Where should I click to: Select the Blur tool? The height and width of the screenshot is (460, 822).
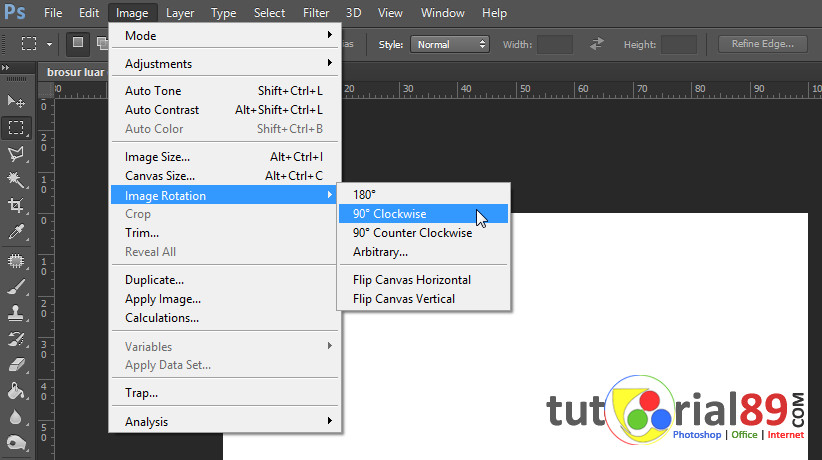pyautogui.click(x=16, y=418)
